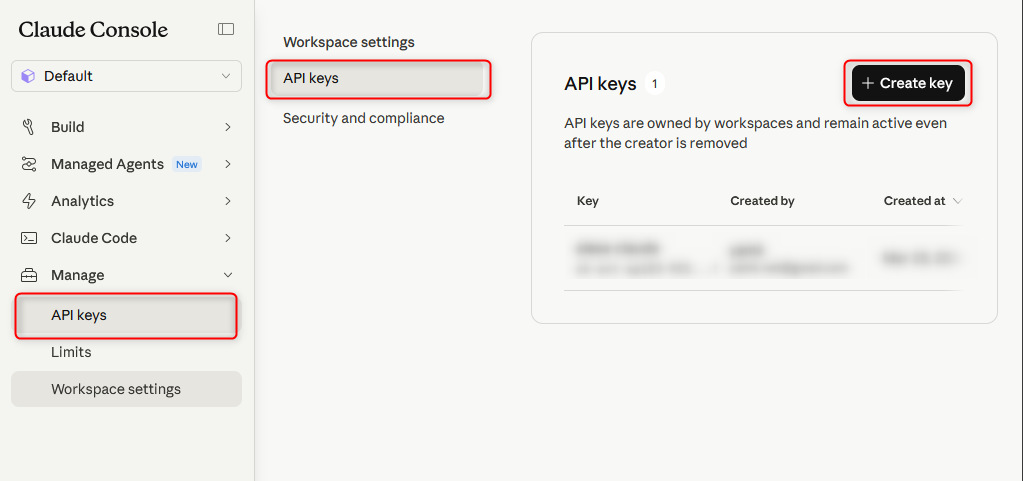The height and width of the screenshot is (481, 1023).
Task: Collapse the Manage section chevron
Action: pos(228,275)
